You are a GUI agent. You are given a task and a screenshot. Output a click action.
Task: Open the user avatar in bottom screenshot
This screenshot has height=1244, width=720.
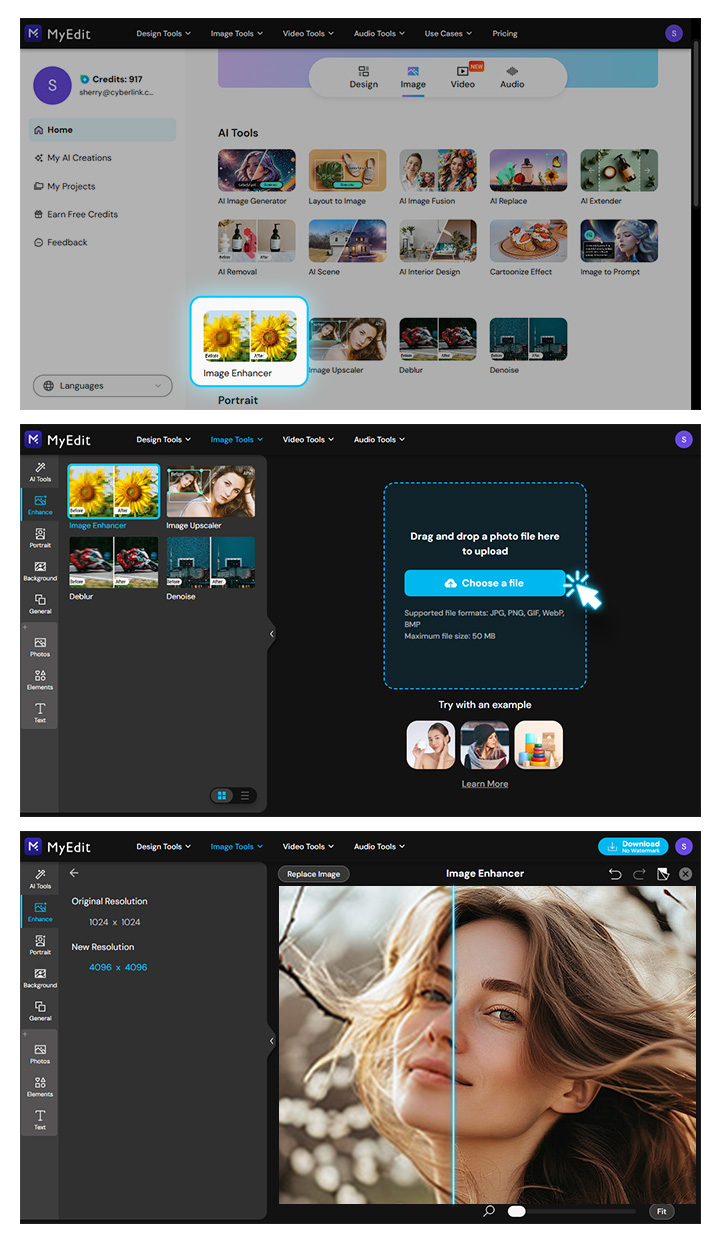(684, 847)
